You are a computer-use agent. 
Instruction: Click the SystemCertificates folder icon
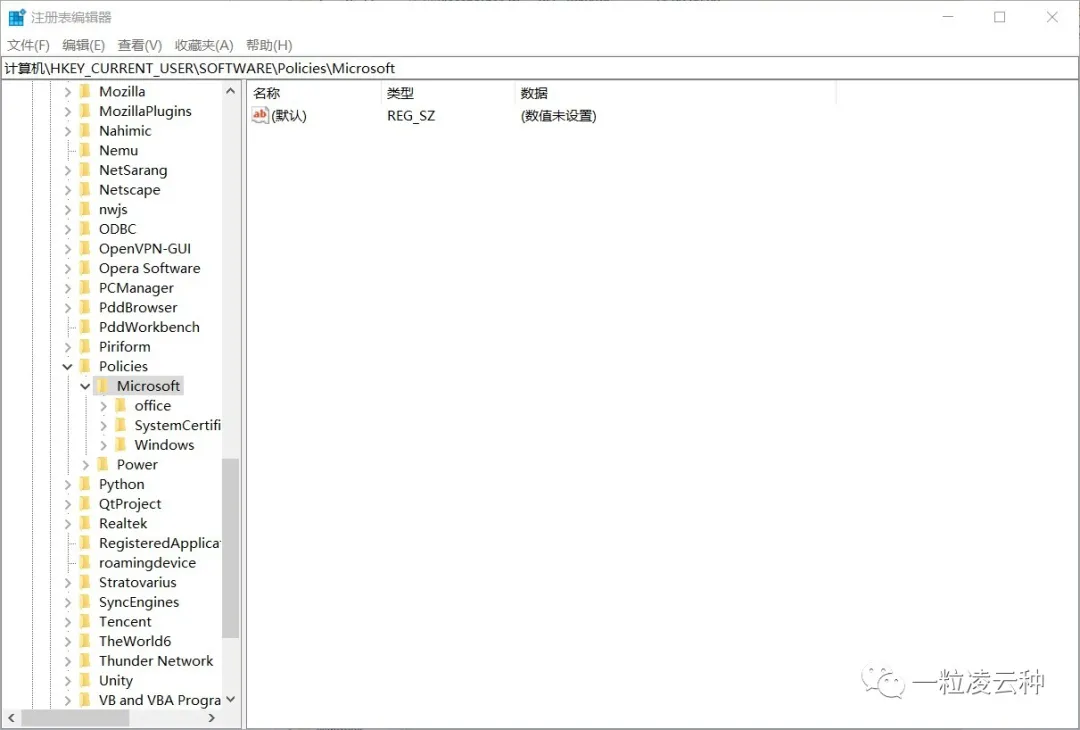[x=121, y=425]
